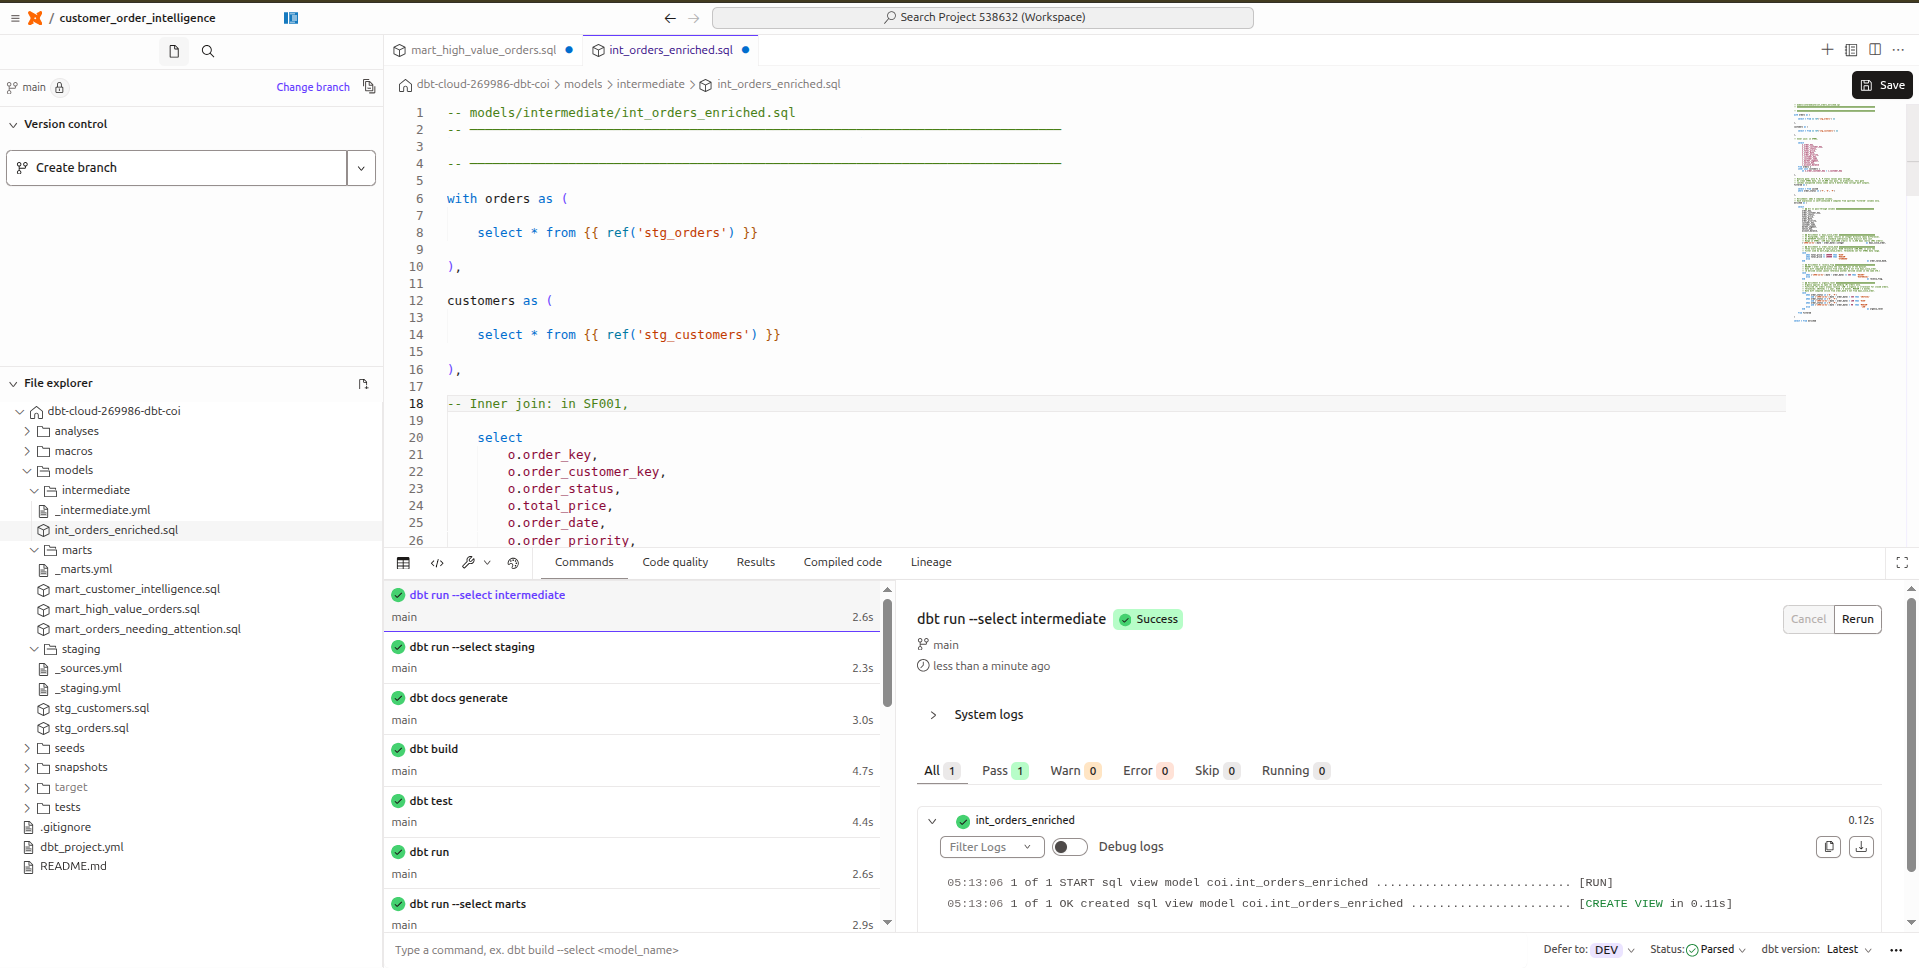Select the Commands tab
Viewport: 1919px width, 968px height.
(x=584, y=563)
